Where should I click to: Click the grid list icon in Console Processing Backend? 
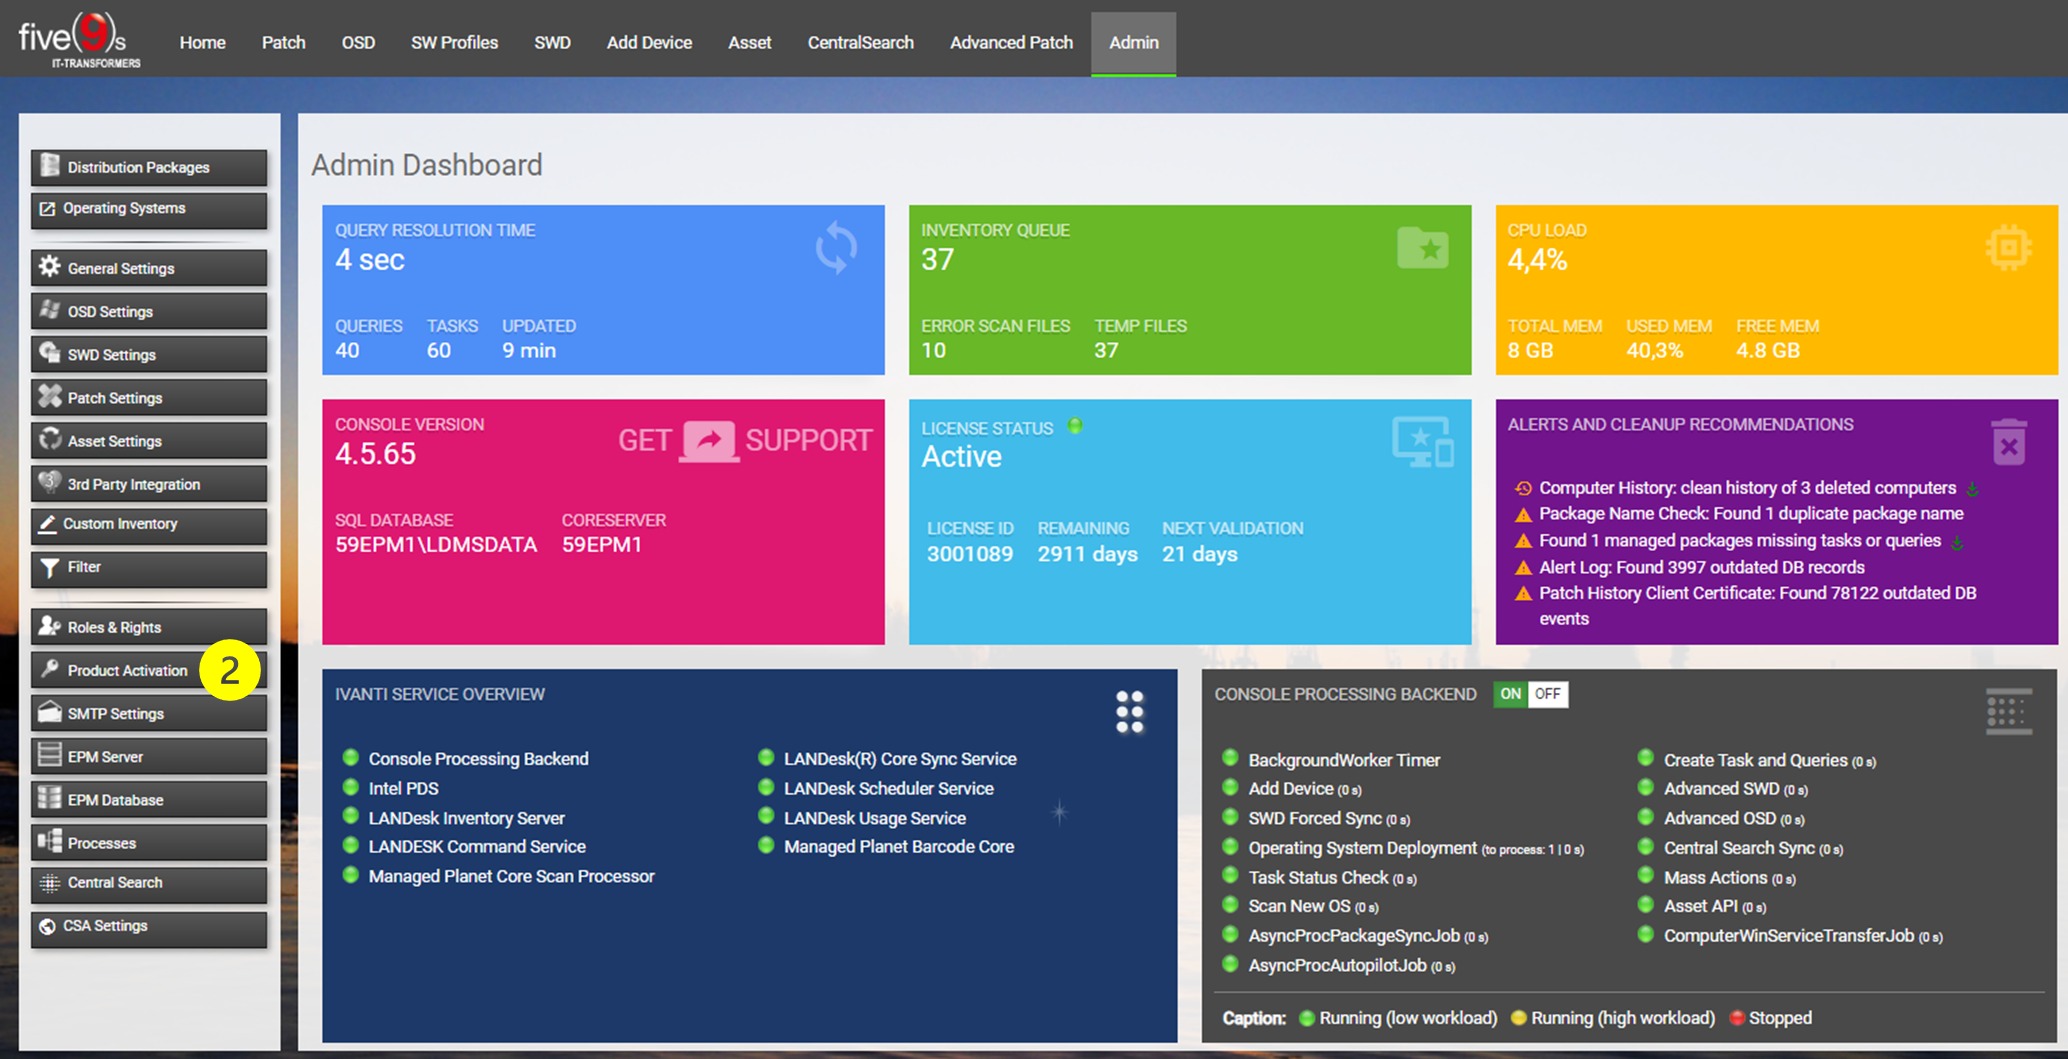click(x=2008, y=711)
